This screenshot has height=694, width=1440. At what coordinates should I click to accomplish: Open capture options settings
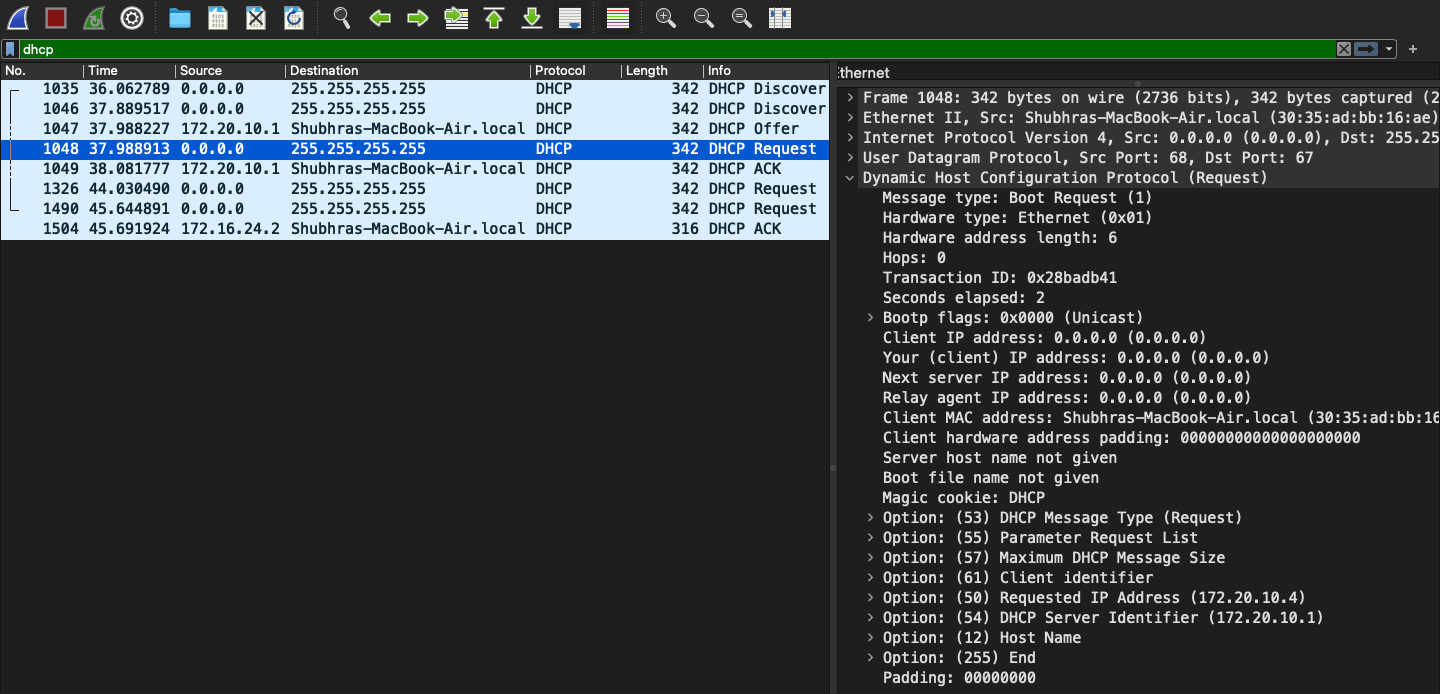(x=132, y=18)
